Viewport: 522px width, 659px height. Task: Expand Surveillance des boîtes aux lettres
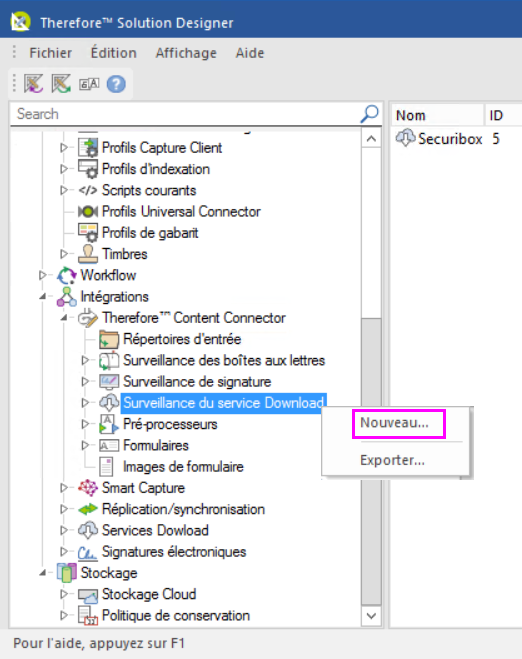click(85, 361)
